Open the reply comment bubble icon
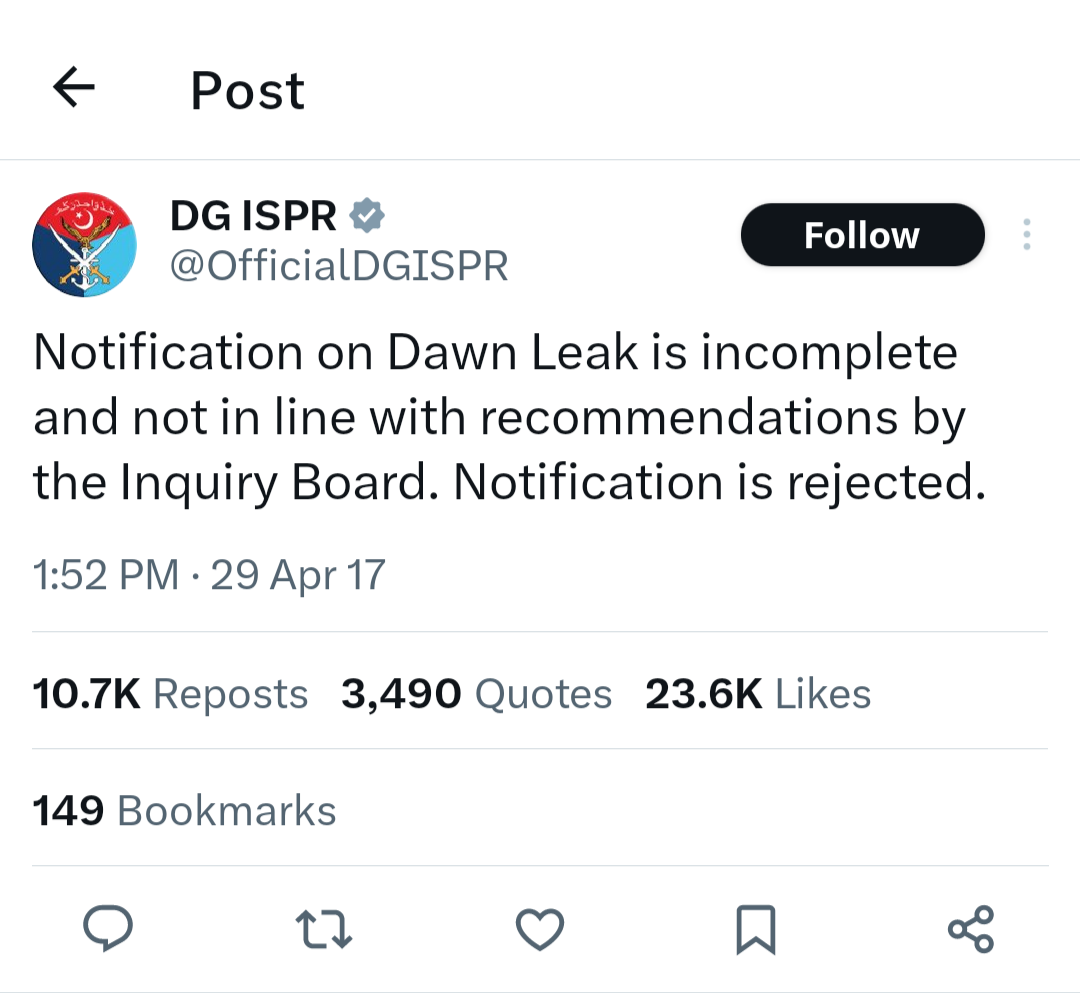 click(x=108, y=928)
